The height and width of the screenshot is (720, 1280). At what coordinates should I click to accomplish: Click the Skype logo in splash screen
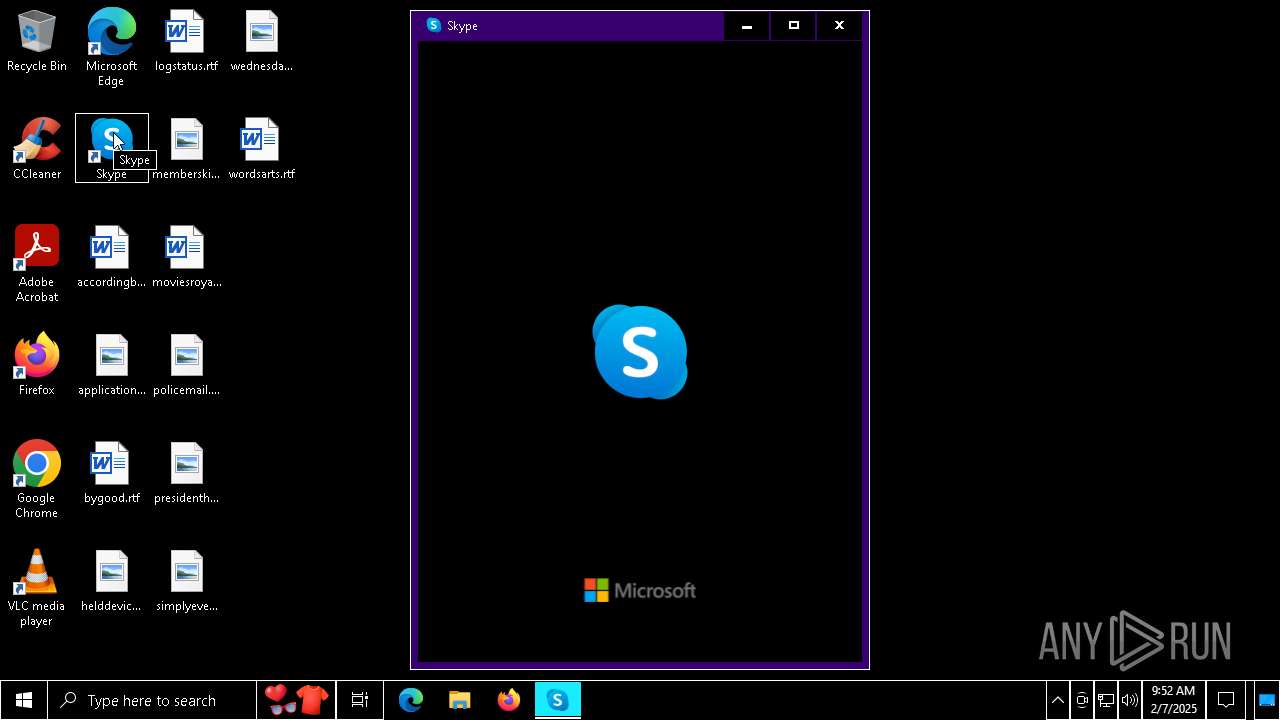tap(640, 352)
